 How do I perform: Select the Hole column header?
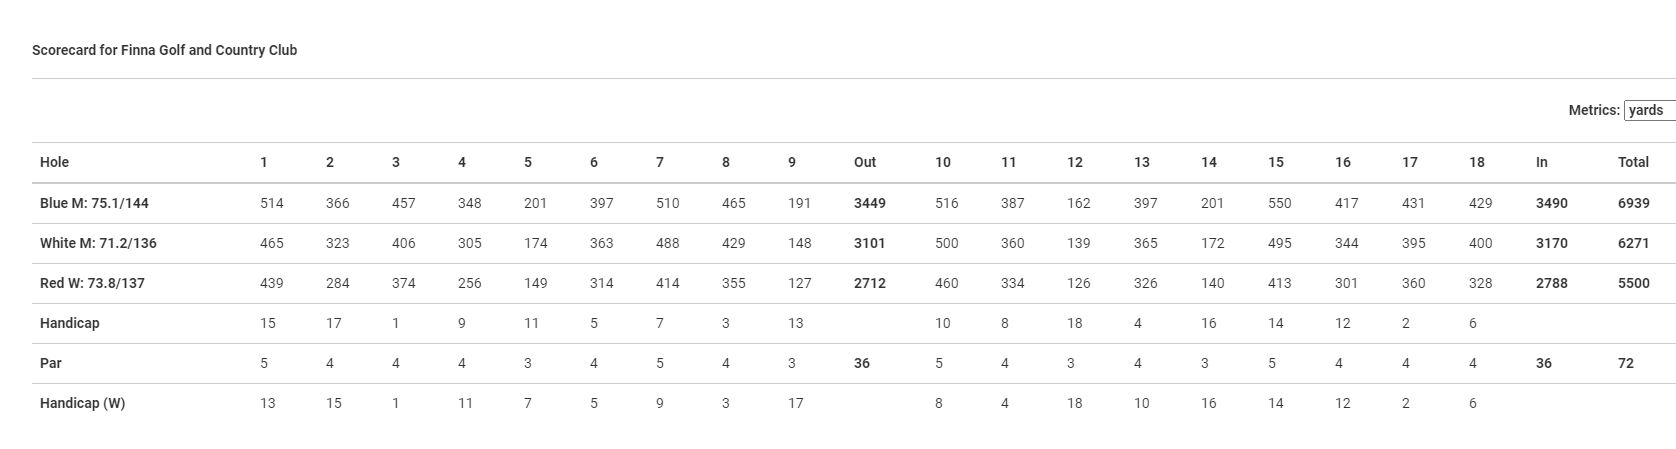54,162
